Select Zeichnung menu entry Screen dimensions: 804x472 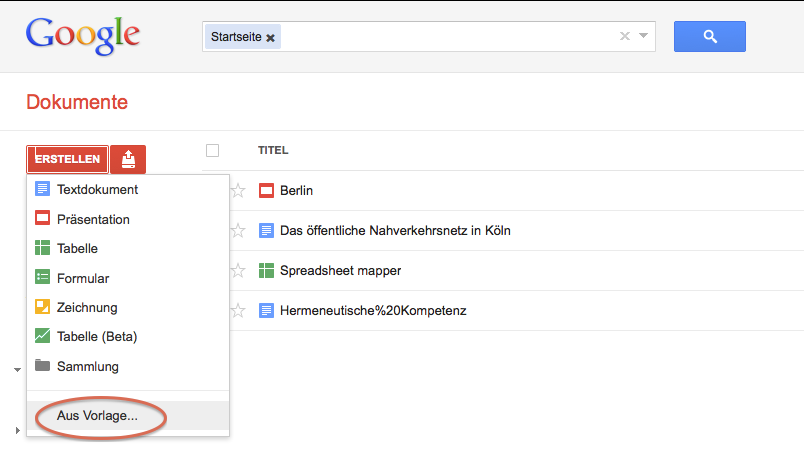click(128, 307)
